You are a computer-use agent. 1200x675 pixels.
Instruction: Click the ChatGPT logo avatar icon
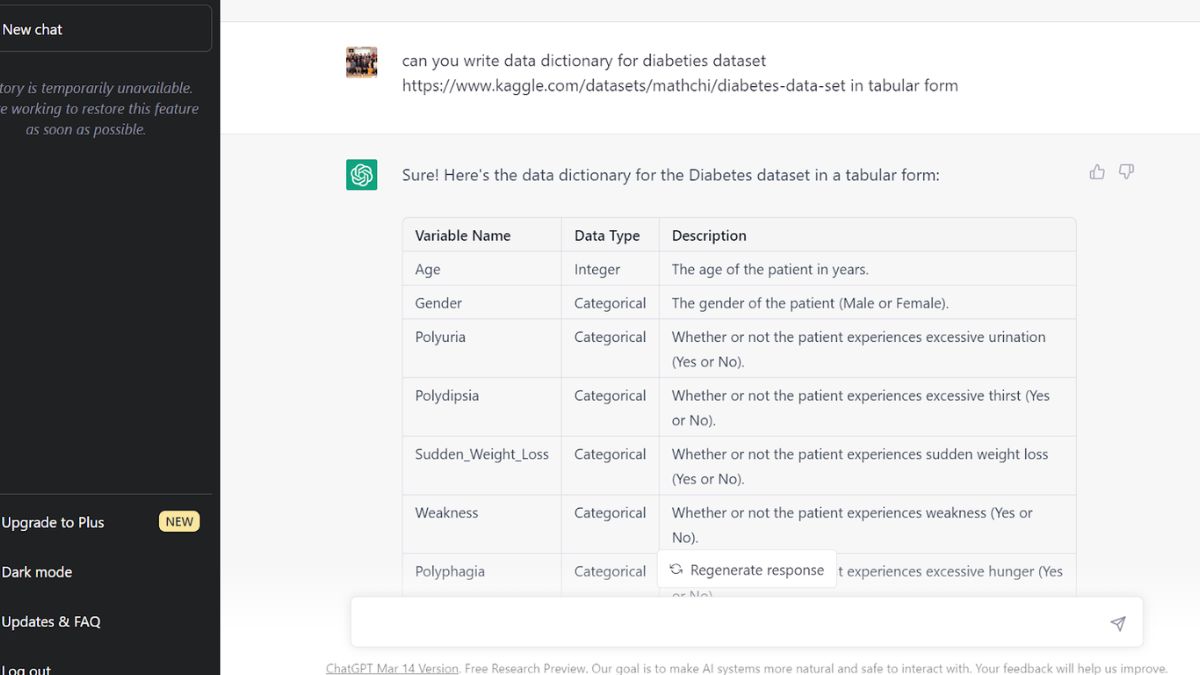coord(362,175)
